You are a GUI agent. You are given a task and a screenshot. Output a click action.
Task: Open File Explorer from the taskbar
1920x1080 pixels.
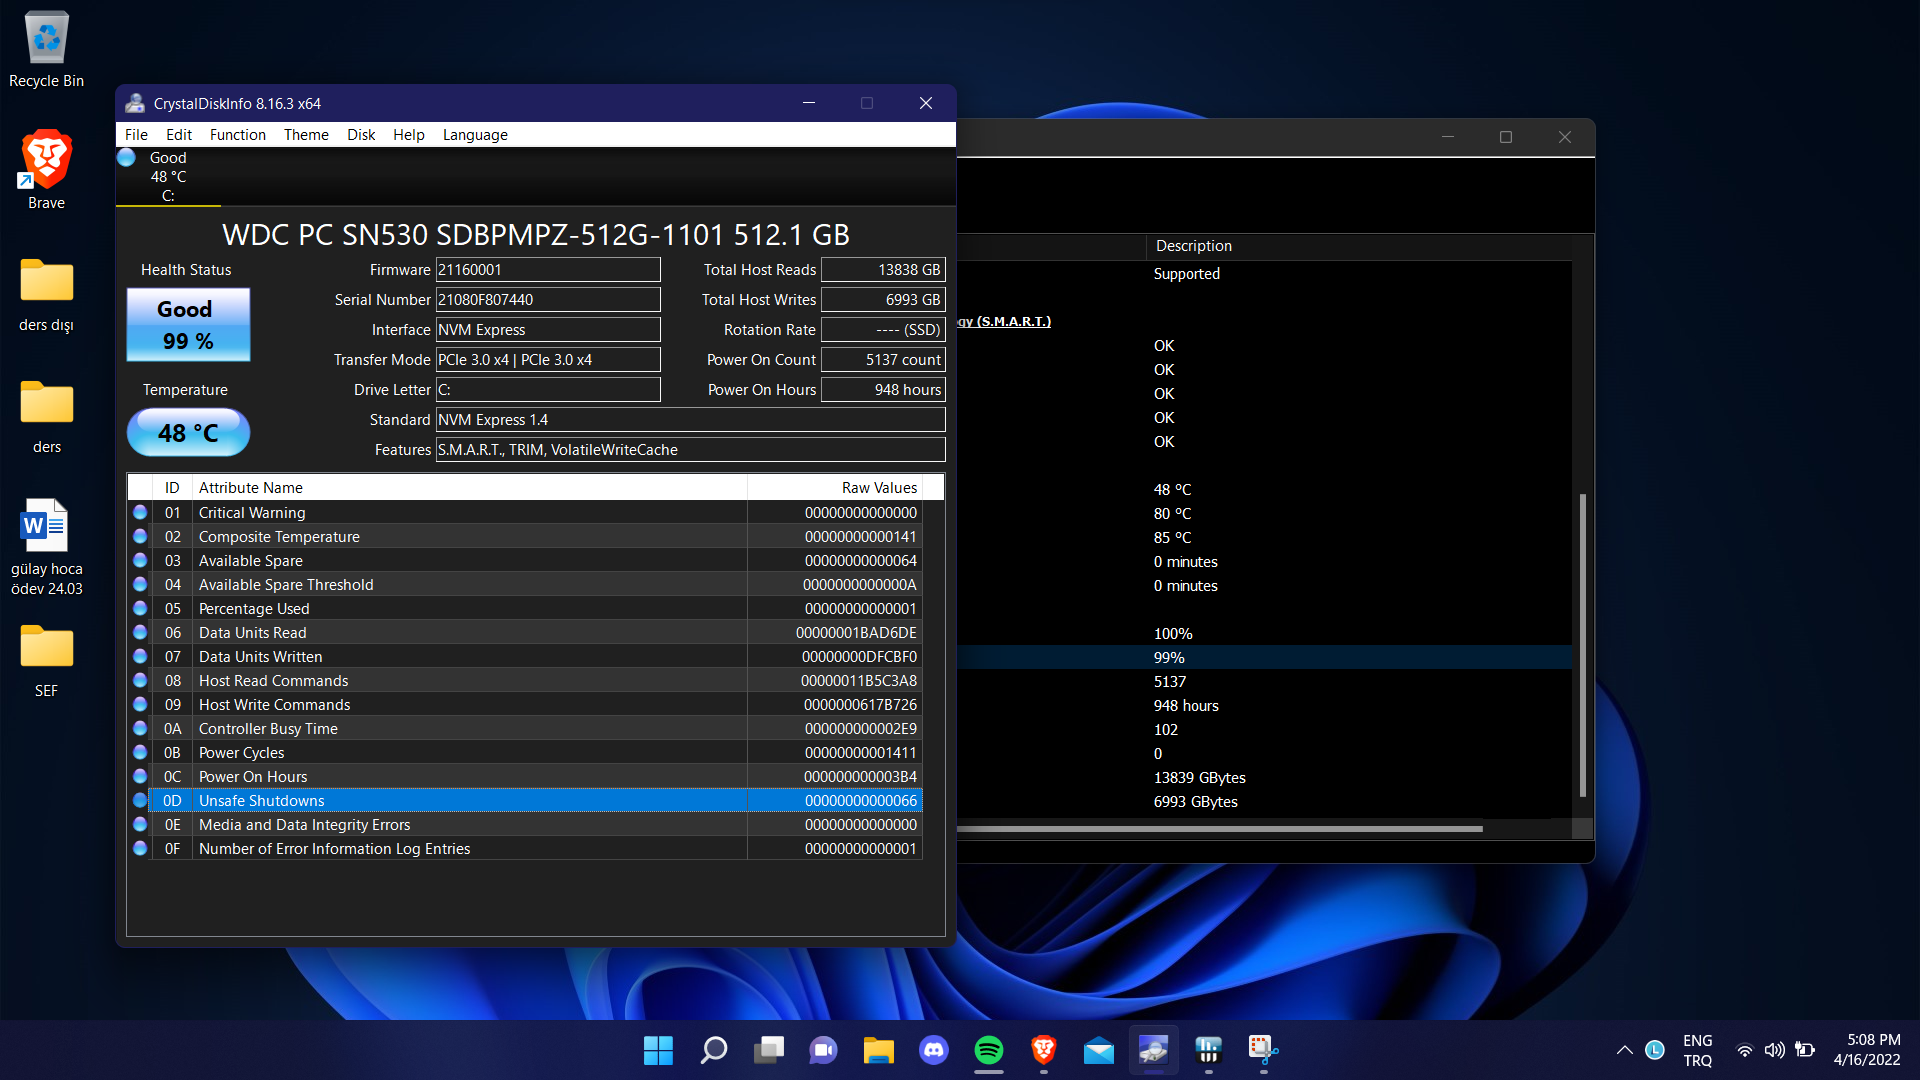click(878, 1050)
